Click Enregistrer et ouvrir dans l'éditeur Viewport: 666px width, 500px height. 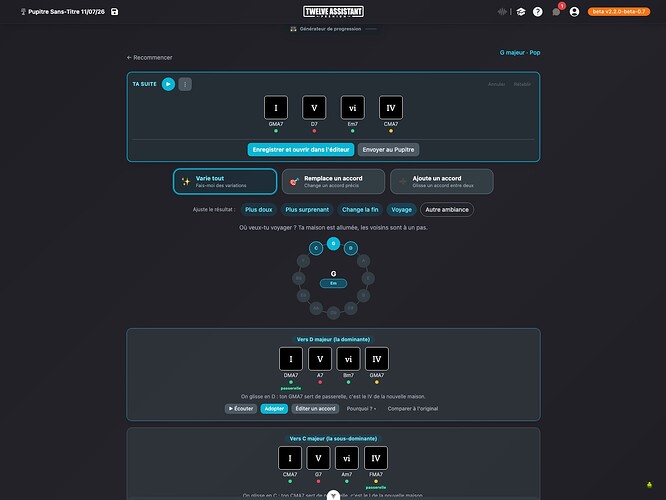301,150
